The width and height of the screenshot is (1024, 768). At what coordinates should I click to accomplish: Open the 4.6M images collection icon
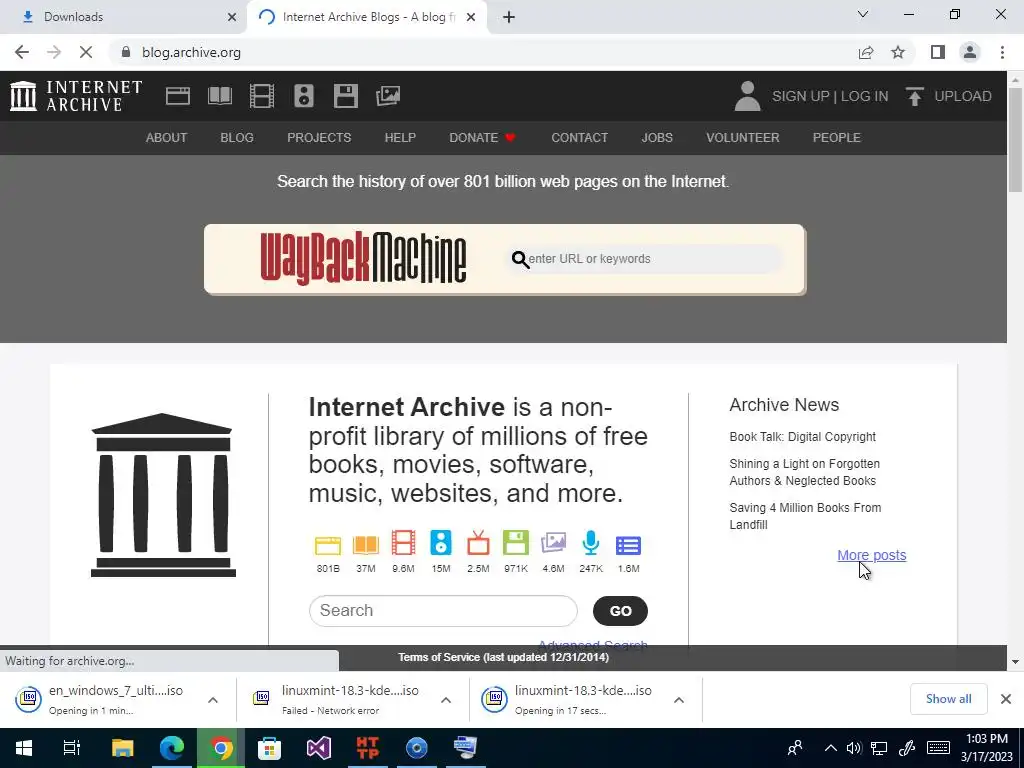point(553,543)
